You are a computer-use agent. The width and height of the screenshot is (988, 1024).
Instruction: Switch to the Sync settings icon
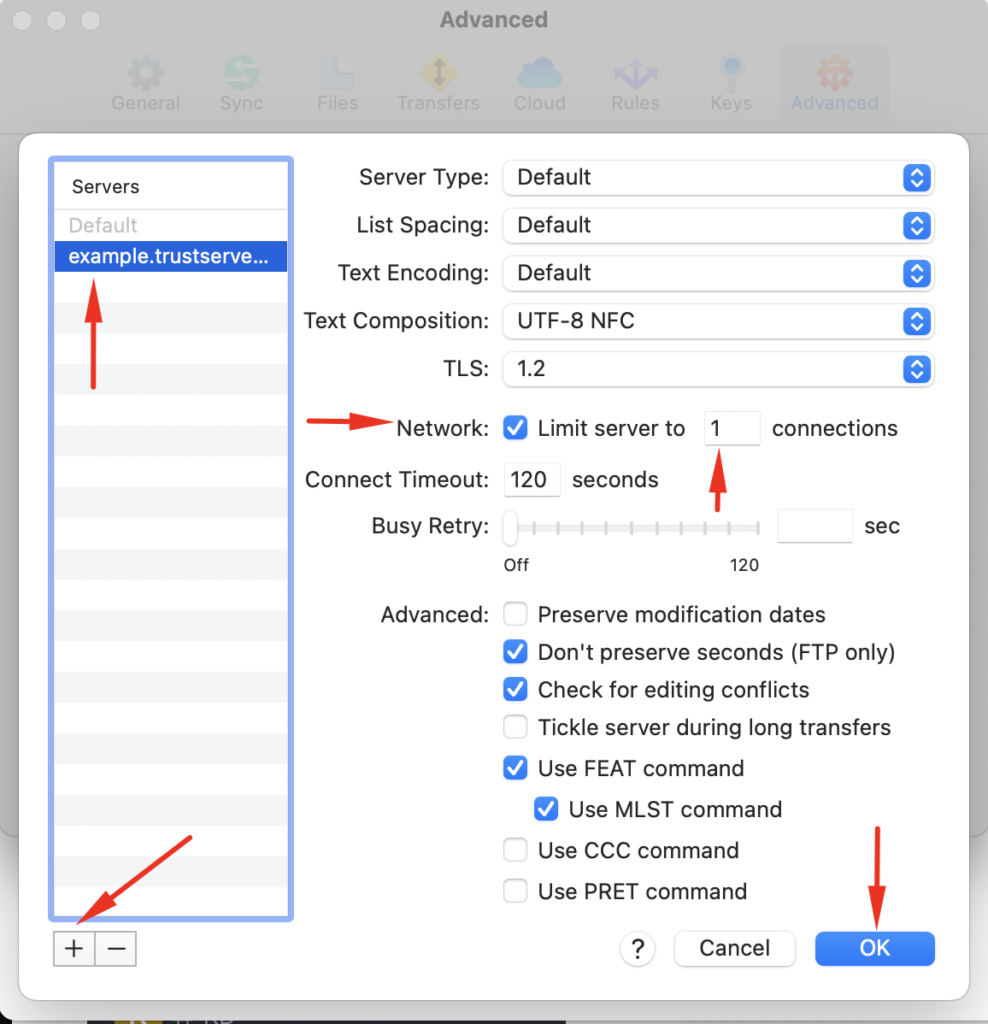click(x=241, y=82)
